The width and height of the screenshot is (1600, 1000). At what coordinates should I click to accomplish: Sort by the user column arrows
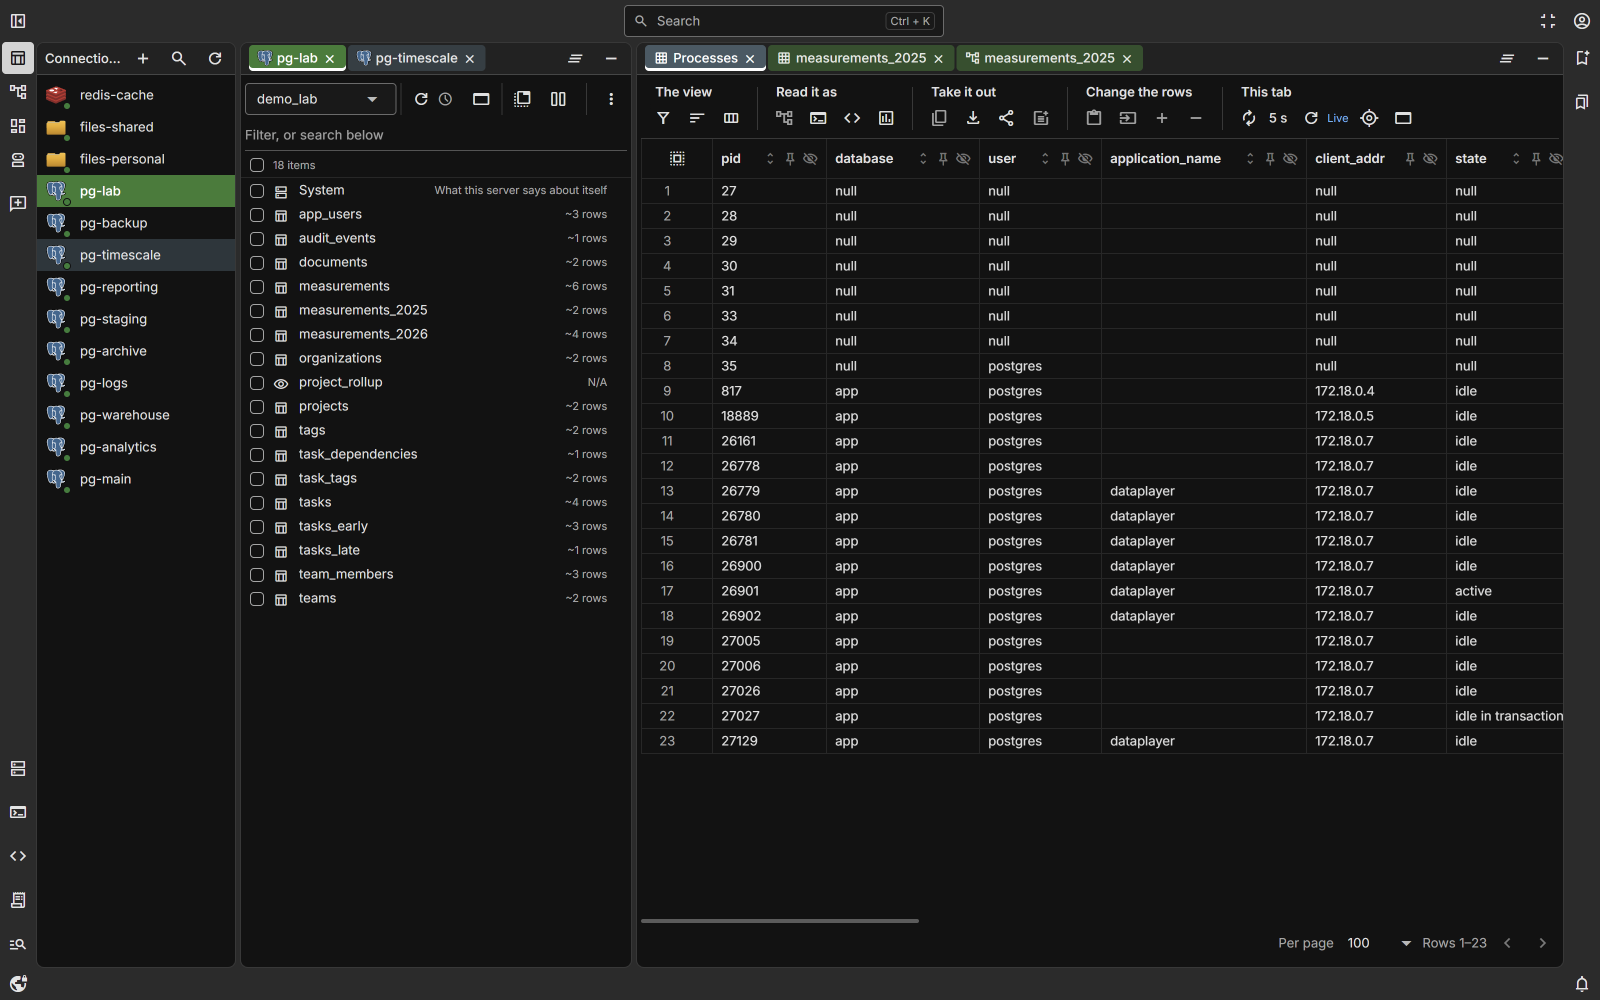[1045, 159]
